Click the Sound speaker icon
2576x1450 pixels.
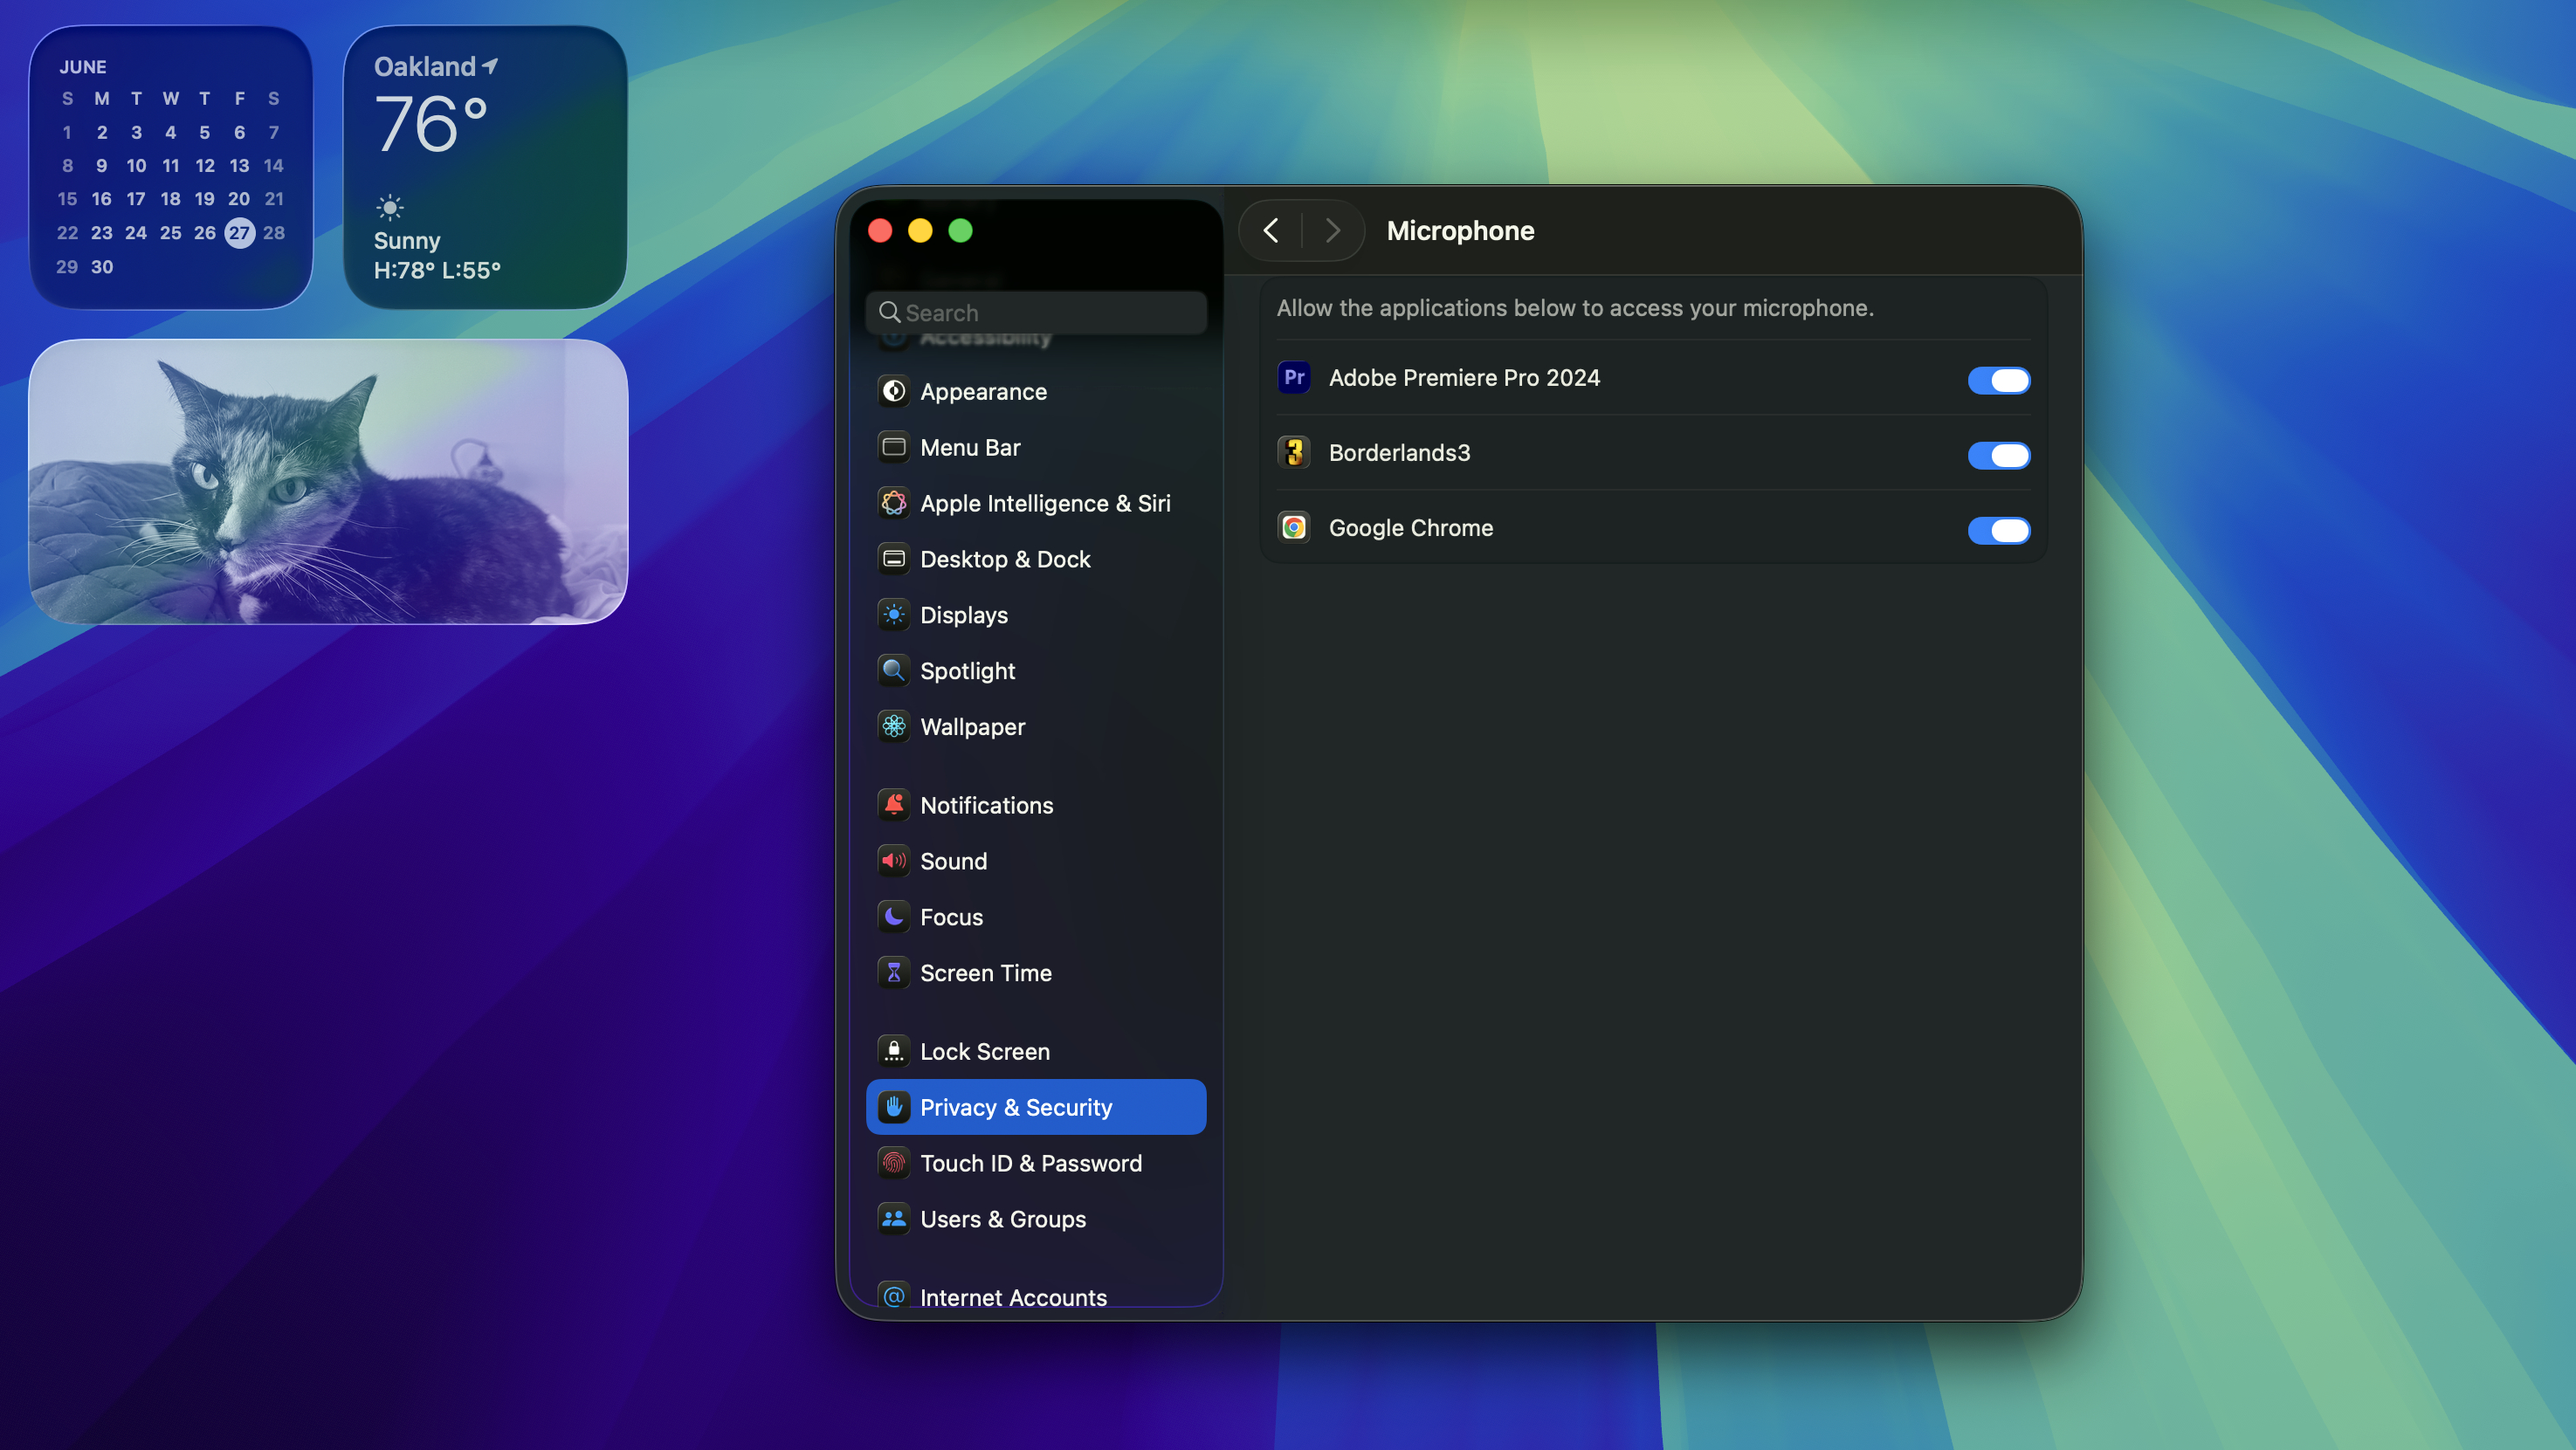[893, 861]
